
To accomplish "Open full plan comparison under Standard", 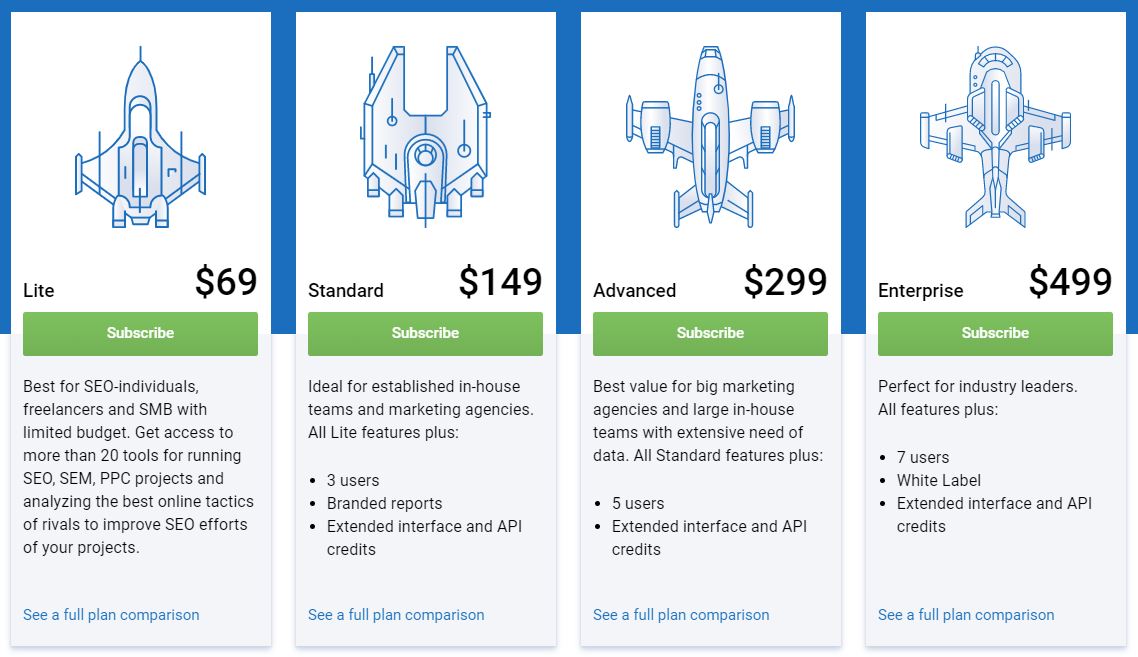I will (x=396, y=615).
